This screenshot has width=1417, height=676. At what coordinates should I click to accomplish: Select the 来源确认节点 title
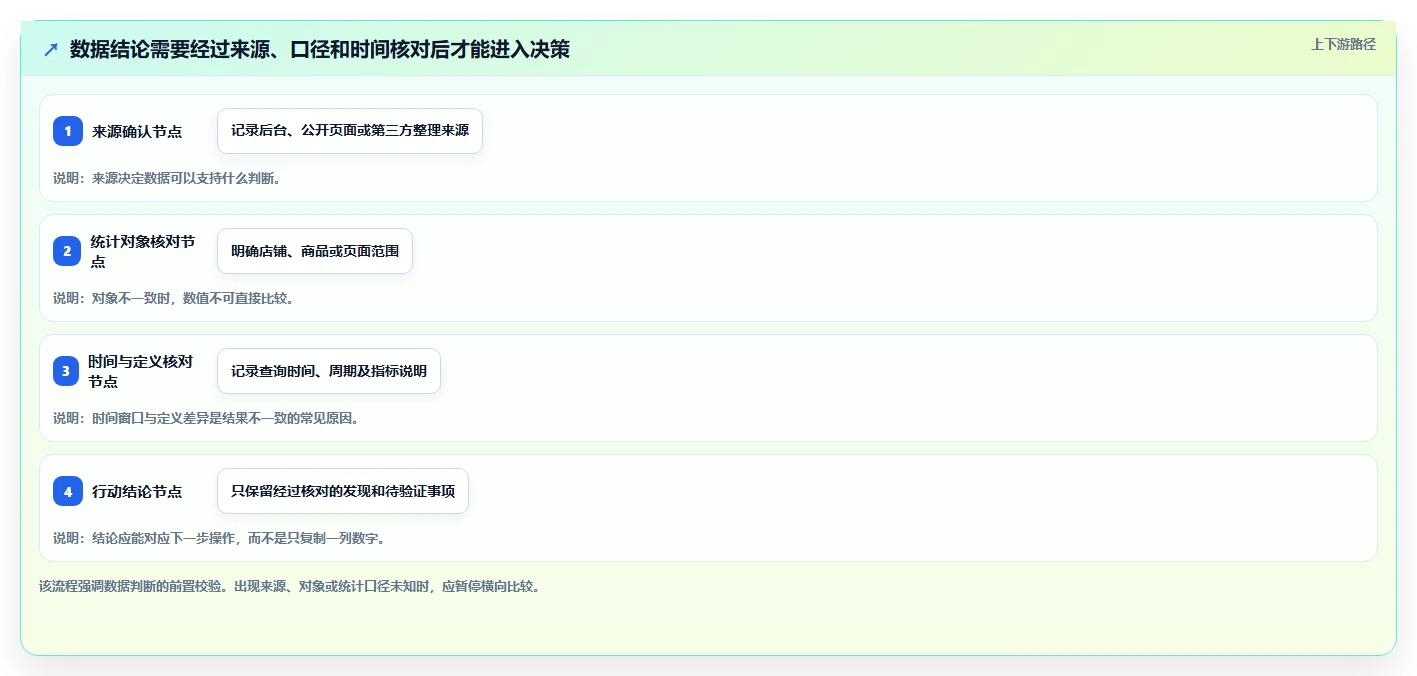[x=137, y=131]
